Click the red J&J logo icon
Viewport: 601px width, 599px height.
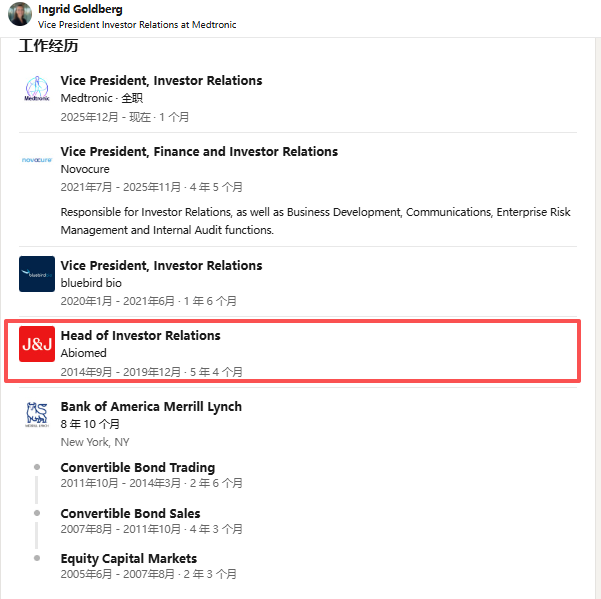point(36,344)
